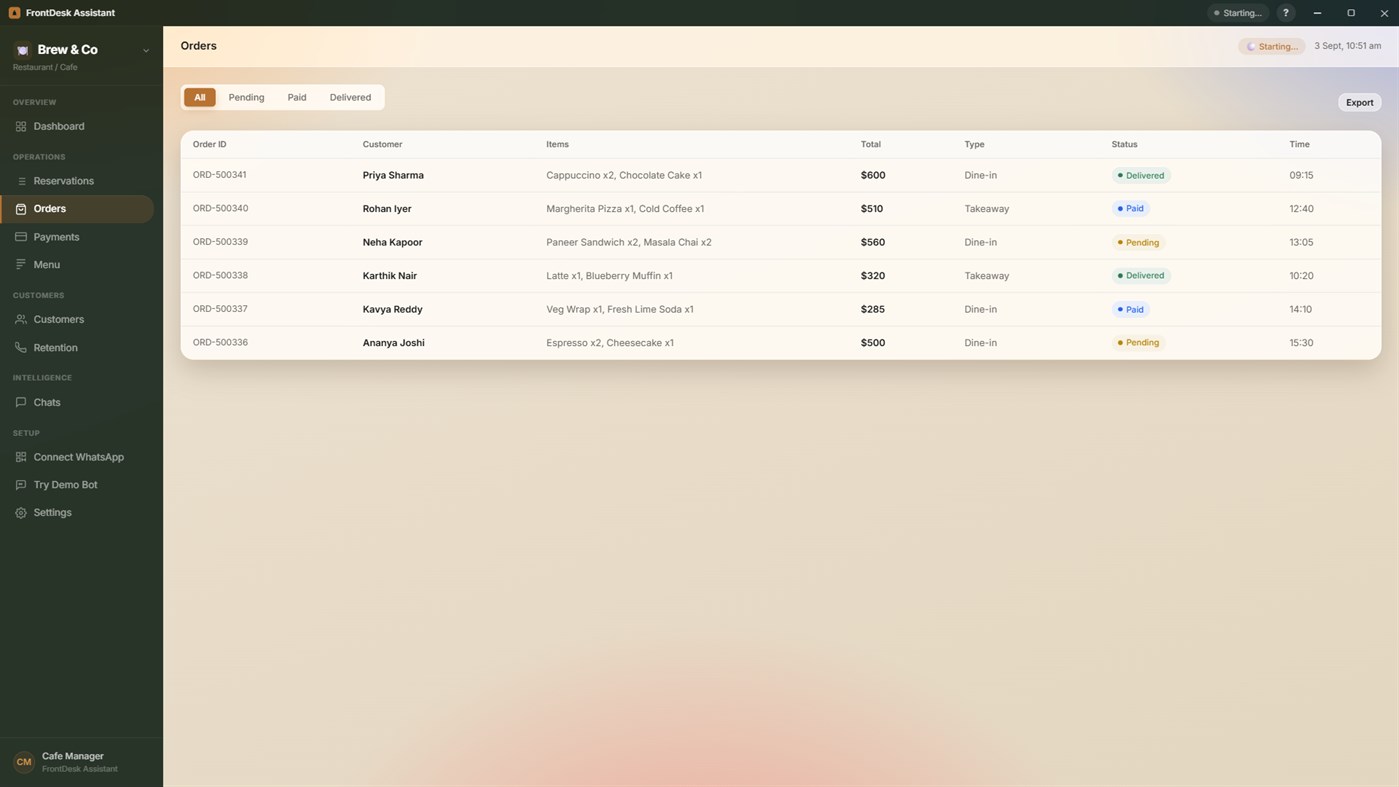This screenshot has width=1399, height=787.
Task: Click Pending badge for Ananya Joshi
Action: (x=1138, y=343)
